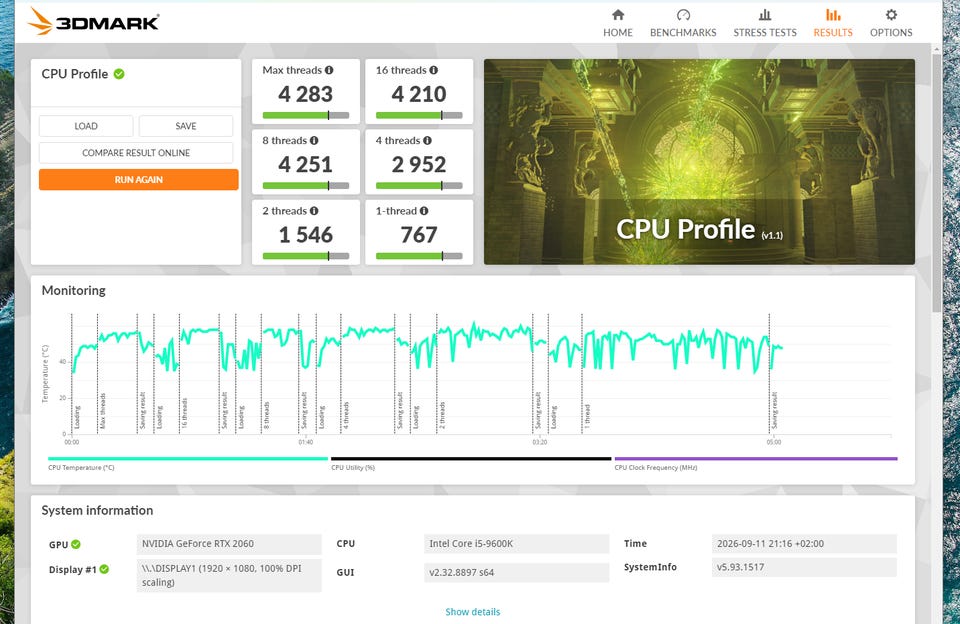Switch to STRESS TESTS tab label
Viewport: 960px width, 624px height.
tap(765, 32)
